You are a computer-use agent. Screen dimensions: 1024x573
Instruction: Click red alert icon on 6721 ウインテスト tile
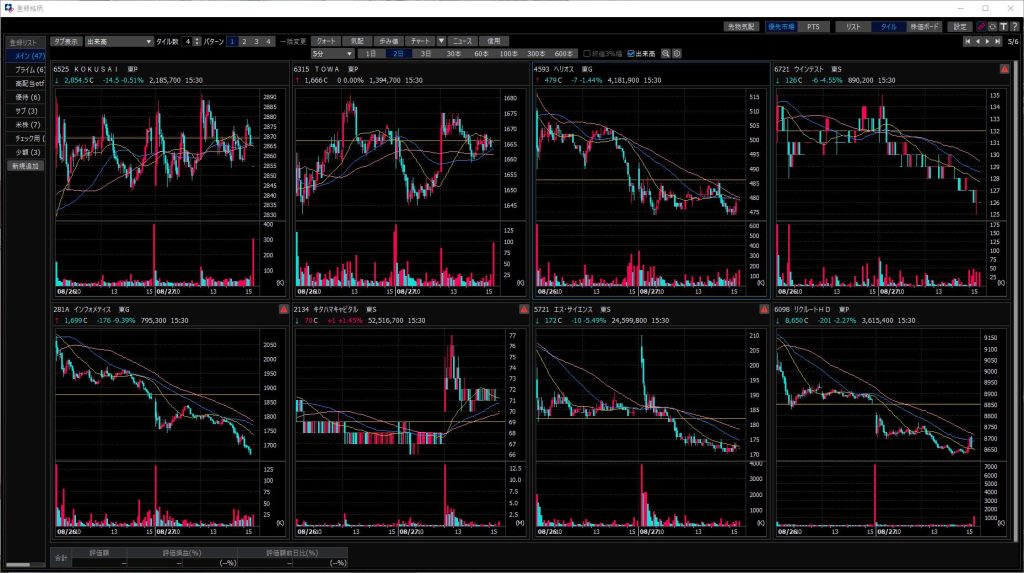pyautogui.click(x=1003, y=68)
